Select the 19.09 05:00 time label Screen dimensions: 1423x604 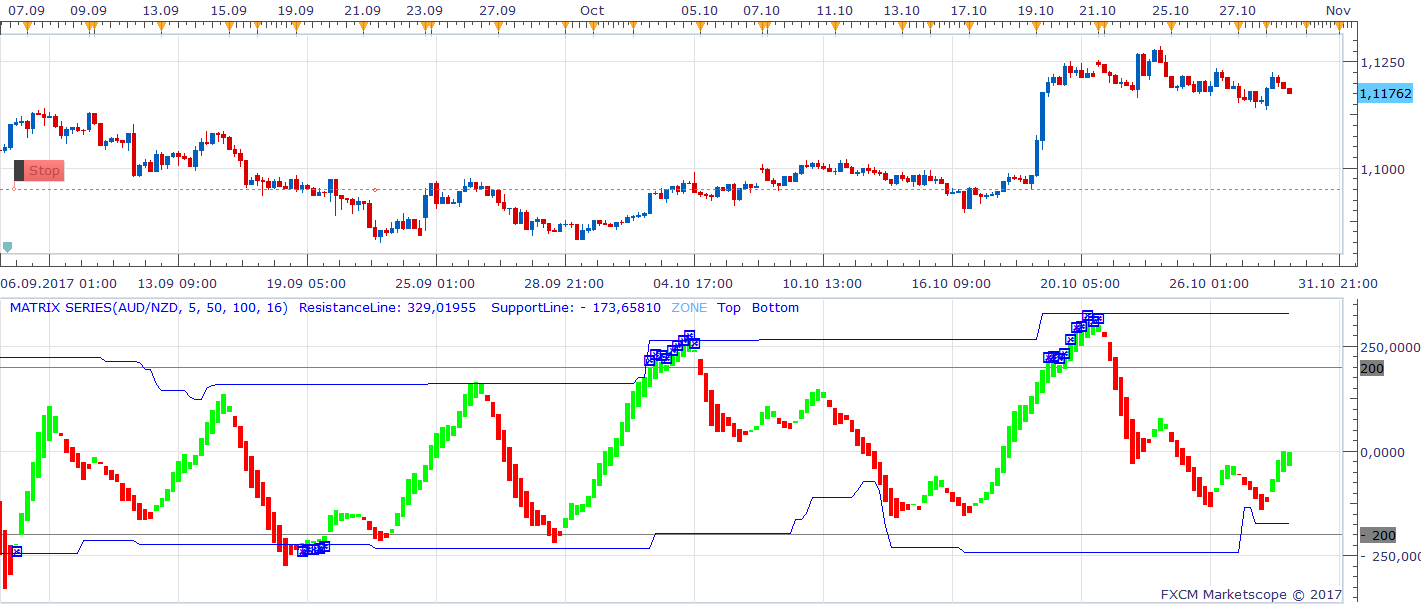(307, 283)
